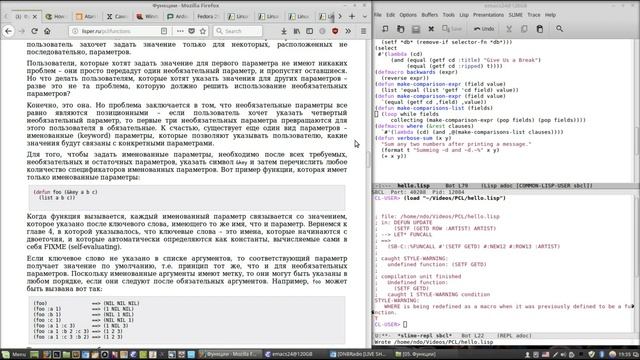This screenshot has height=360, width=640.
Task: Switch to the Winn tab
Action: [147, 16]
